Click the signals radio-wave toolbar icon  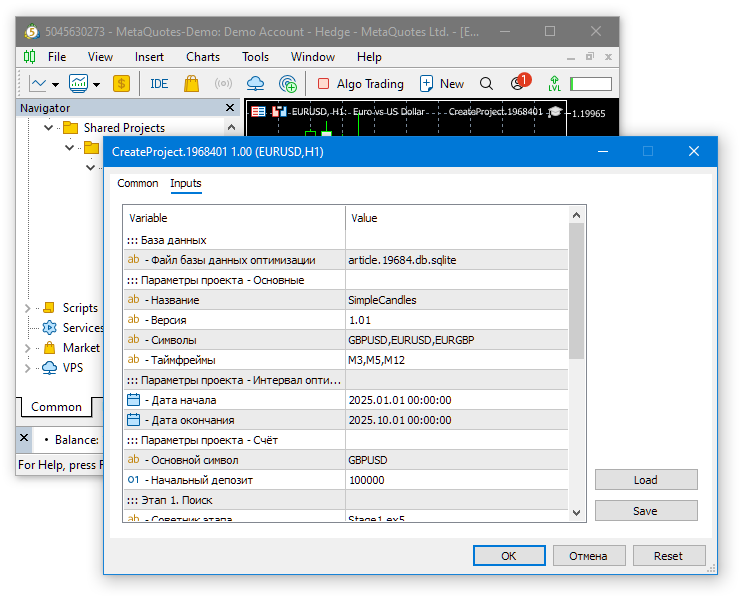(223, 84)
